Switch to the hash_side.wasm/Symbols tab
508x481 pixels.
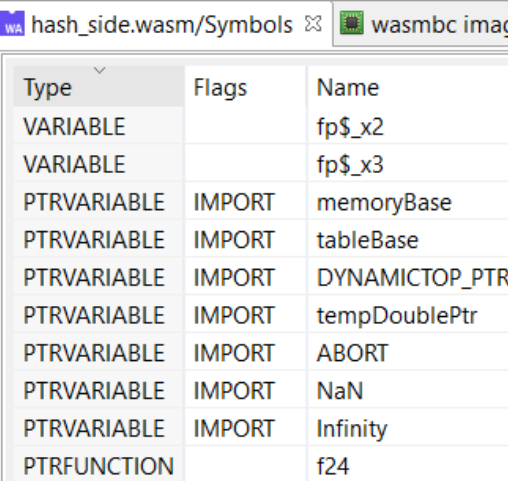point(162,25)
